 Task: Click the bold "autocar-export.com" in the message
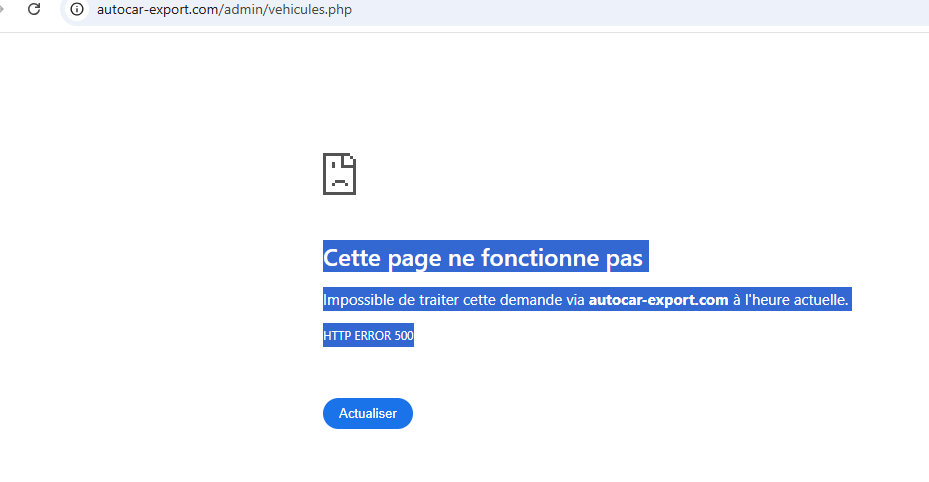658,300
